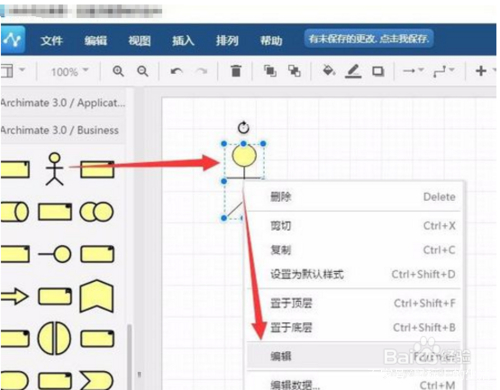This screenshot has height=390, width=500.
Task: Toggle the shadow icon
Action: pos(378,71)
